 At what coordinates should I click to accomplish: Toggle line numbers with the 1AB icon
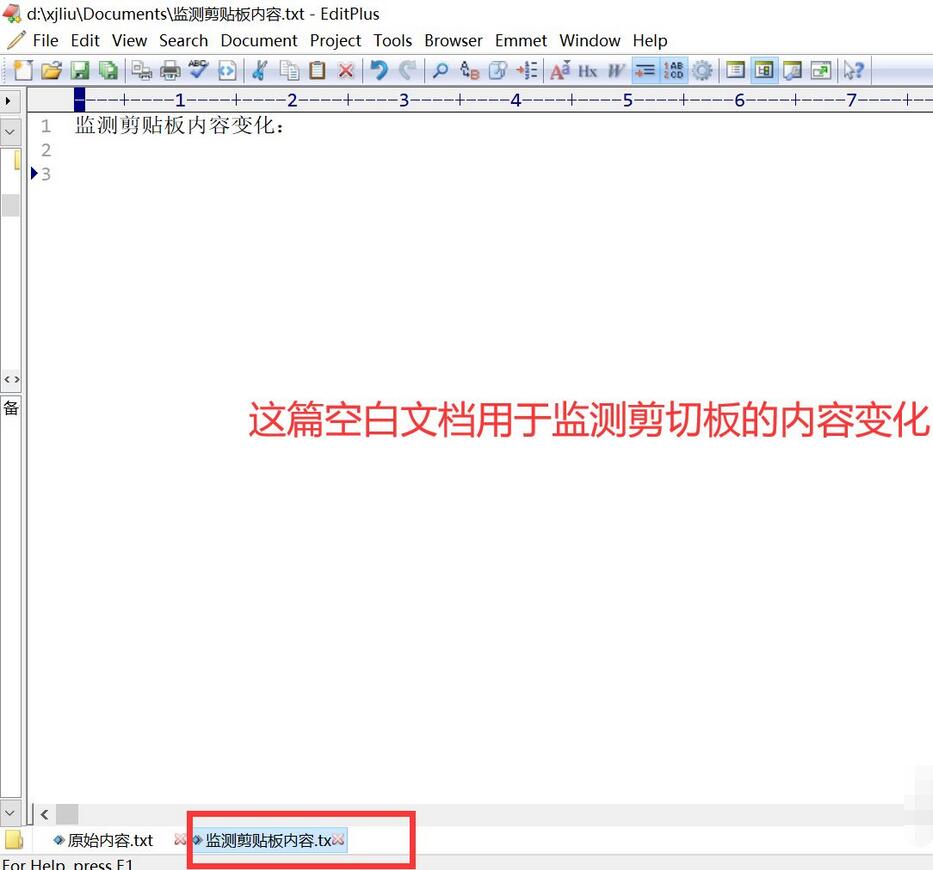(674, 70)
